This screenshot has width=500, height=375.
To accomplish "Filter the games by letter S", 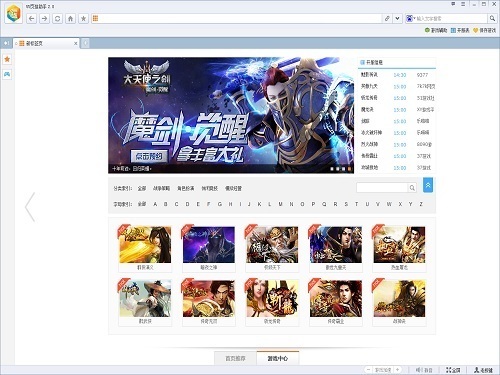I will point(346,204).
